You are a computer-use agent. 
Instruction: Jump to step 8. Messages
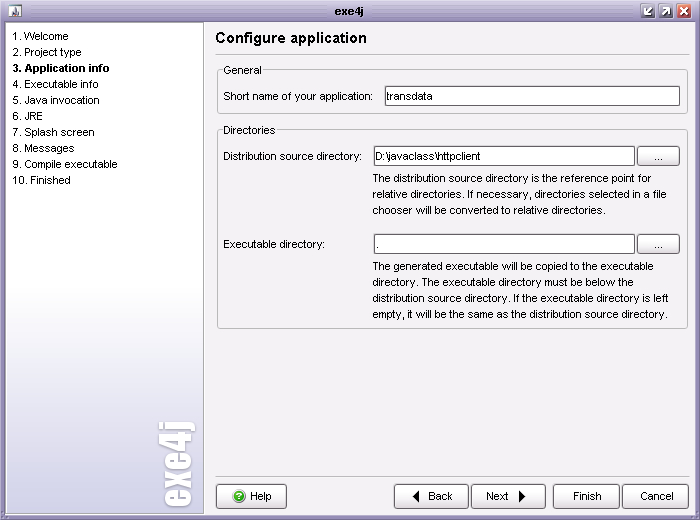[x=43, y=148]
